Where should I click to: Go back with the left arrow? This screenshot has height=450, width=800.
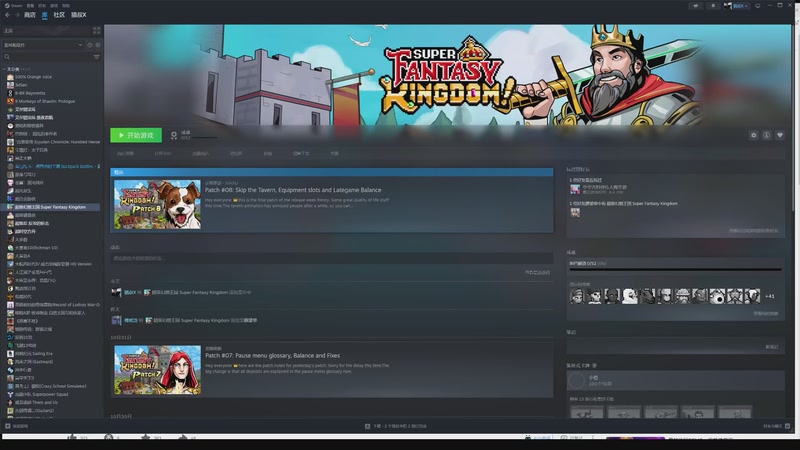(8, 15)
